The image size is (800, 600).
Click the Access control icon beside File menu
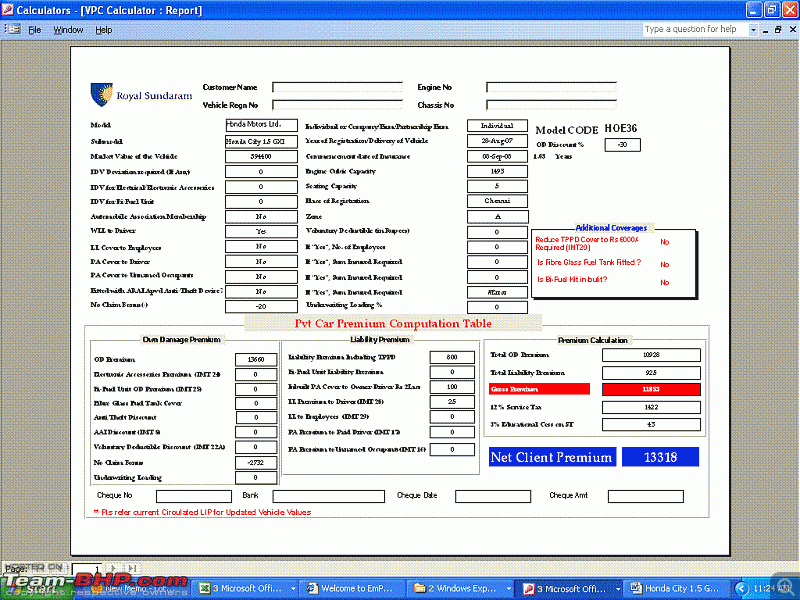click(x=12, y=30)
